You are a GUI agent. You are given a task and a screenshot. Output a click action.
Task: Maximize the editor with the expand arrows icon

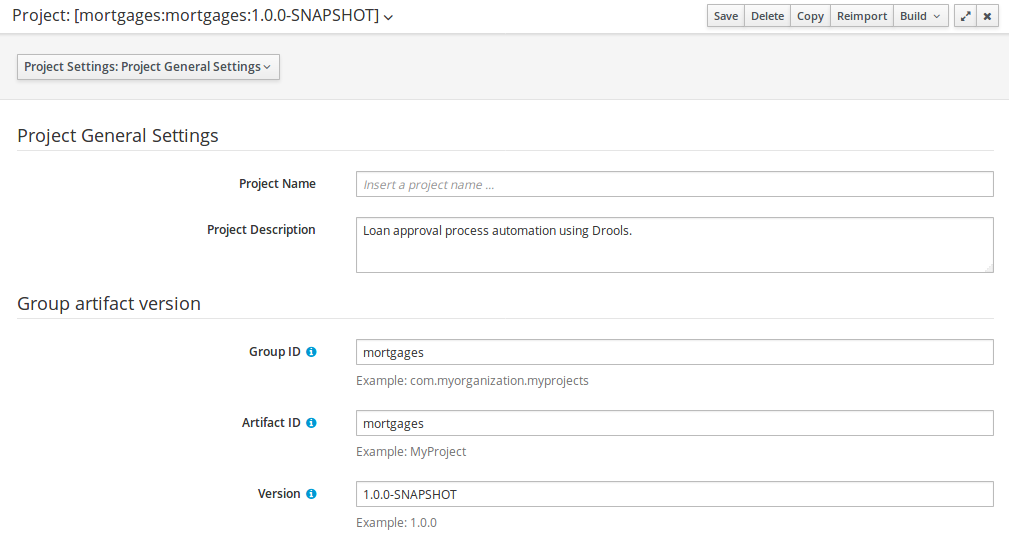click(x=965, y=16)
